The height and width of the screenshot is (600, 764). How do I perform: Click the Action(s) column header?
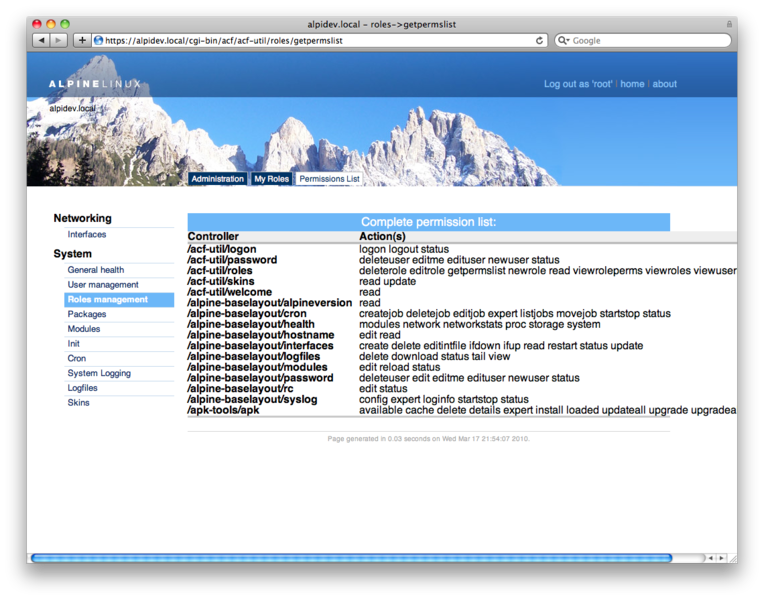(382, 236)
